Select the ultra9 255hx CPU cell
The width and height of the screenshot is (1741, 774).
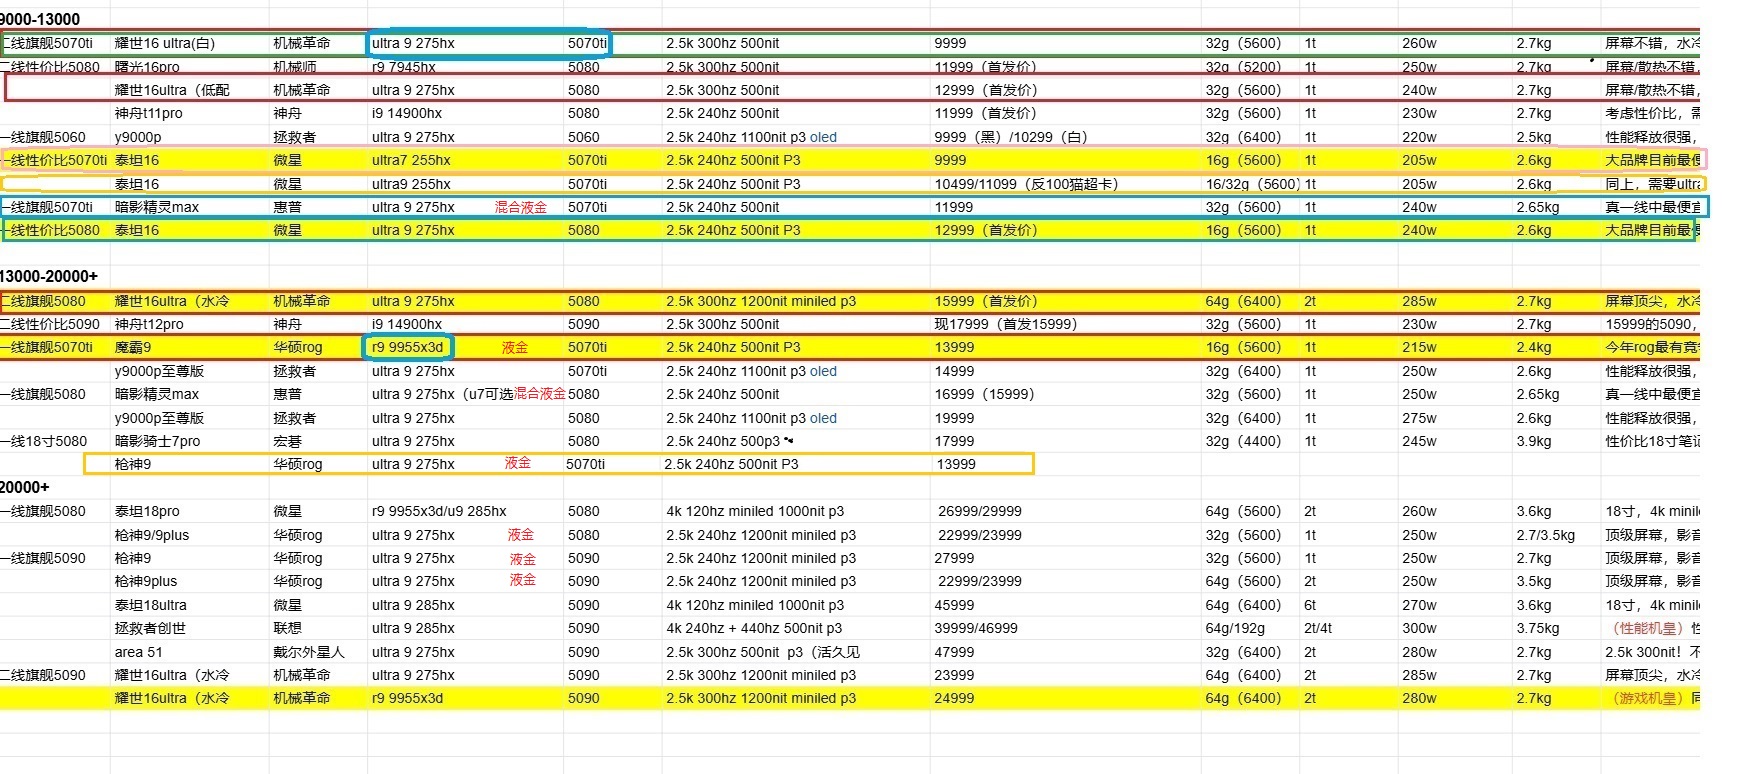tap(411, 184)
